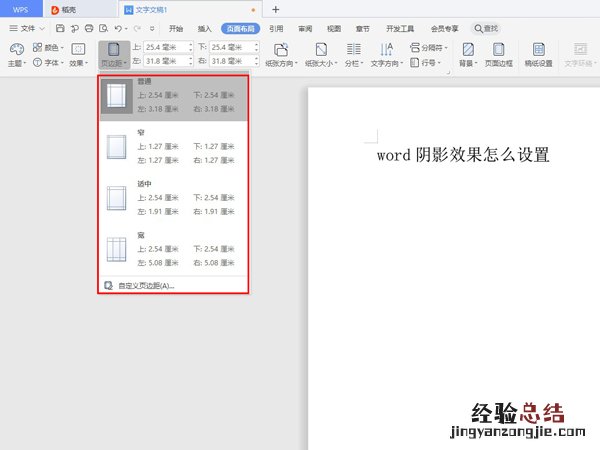Expand the 分隔符 breaks dropdown

tap(430, 47)
